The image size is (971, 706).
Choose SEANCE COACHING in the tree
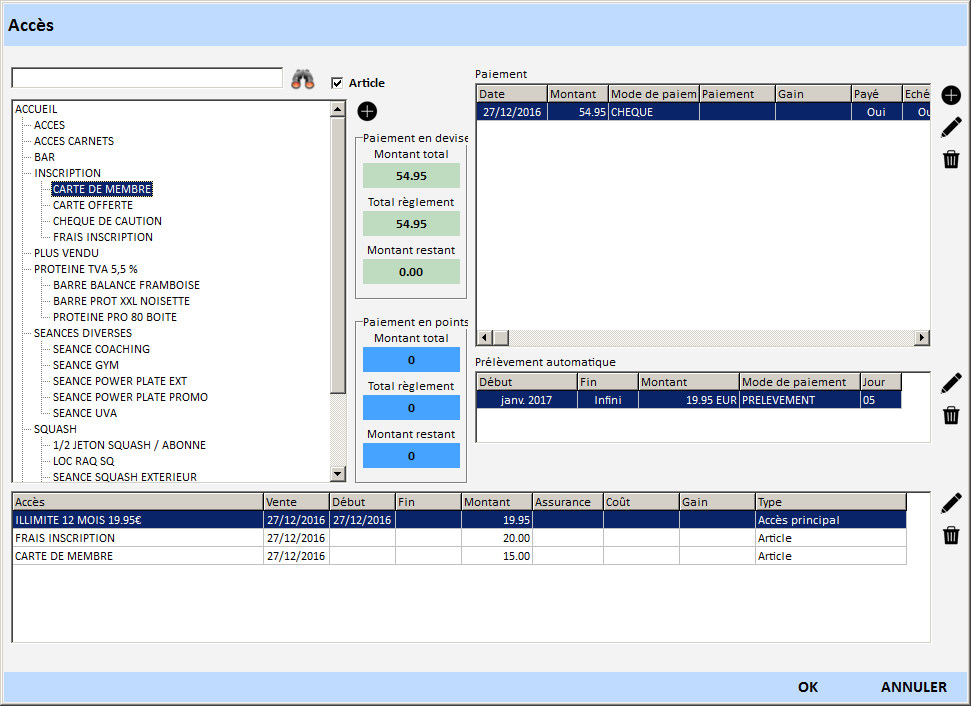click(x=102, y=349)
